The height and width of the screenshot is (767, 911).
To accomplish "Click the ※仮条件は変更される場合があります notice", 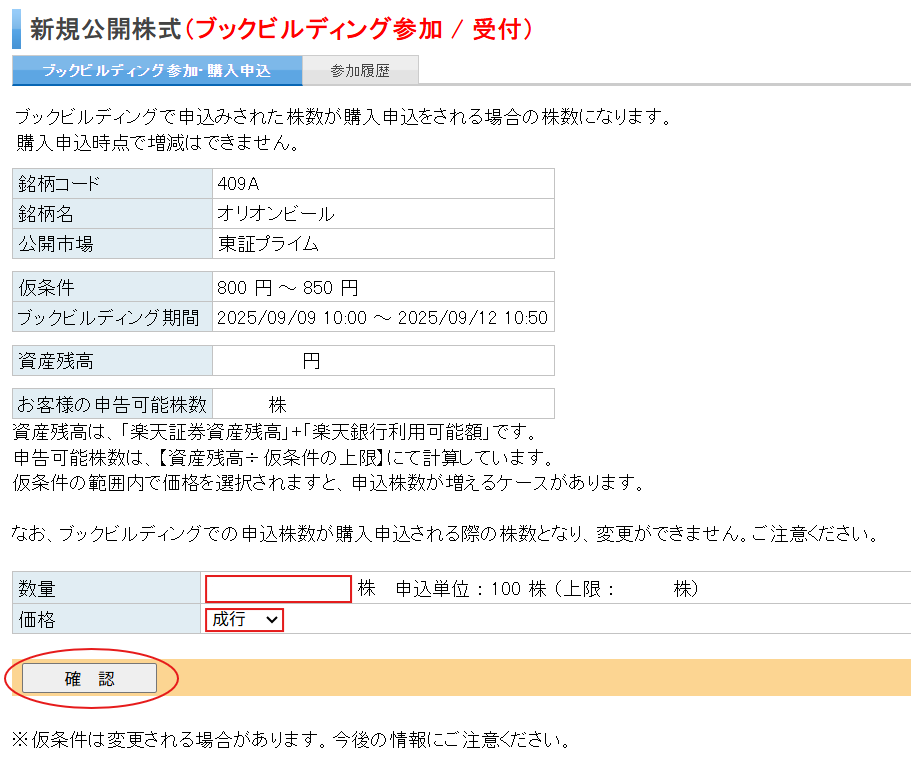I will [x=290, y=741].
